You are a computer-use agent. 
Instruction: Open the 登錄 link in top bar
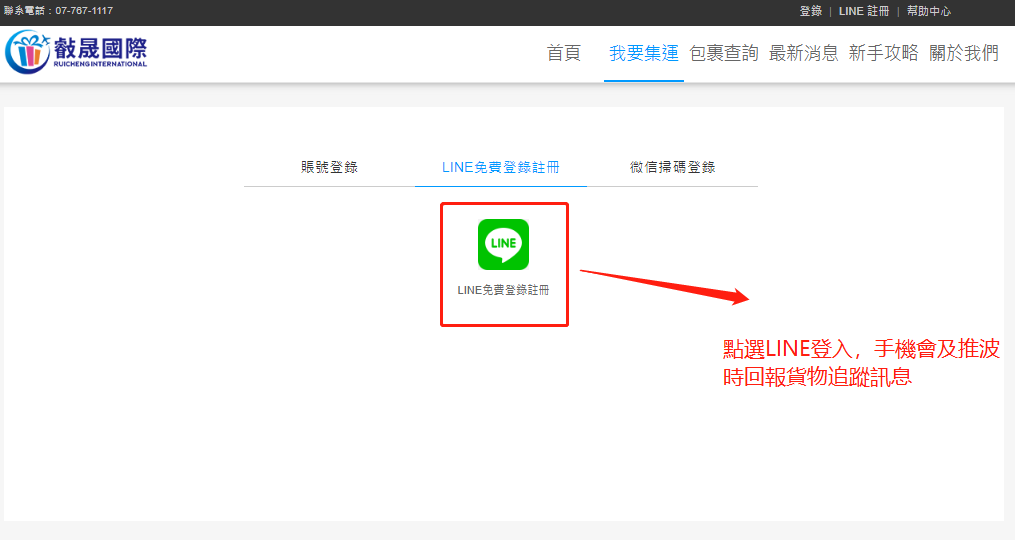point(811,11)
